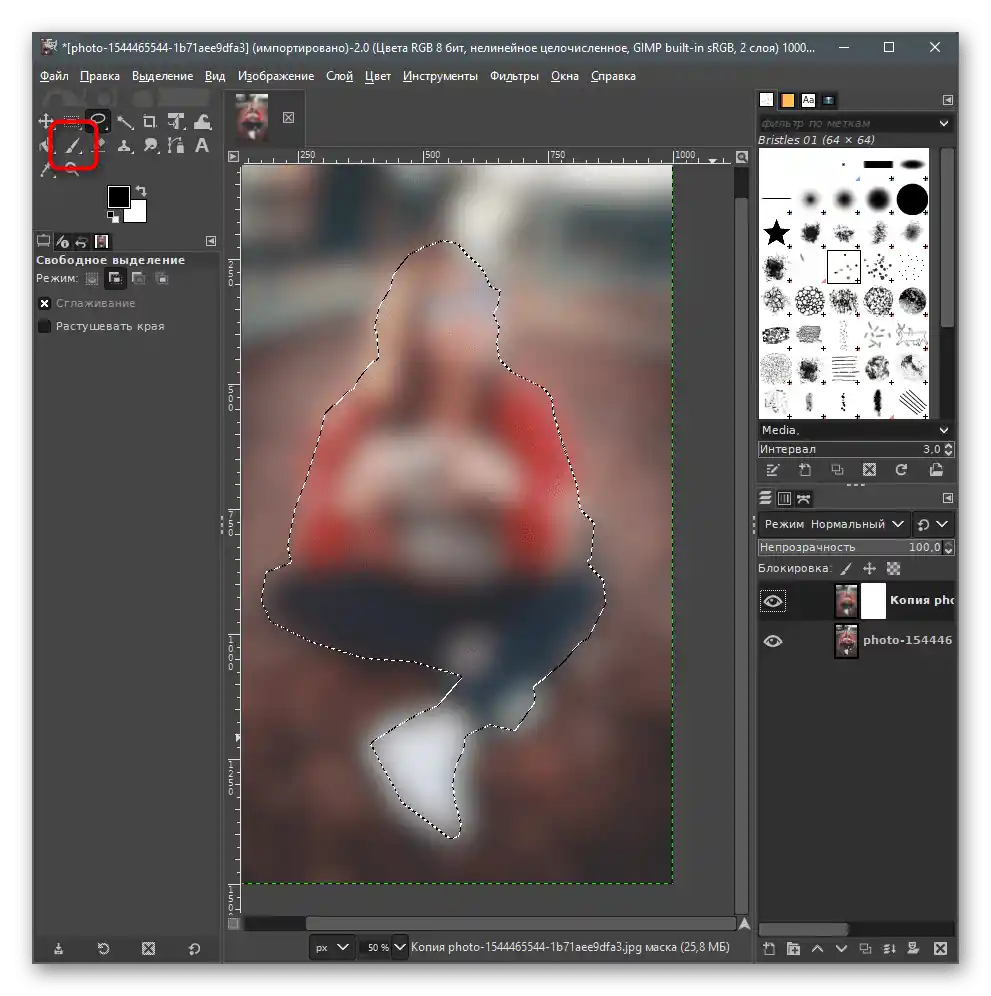Activate the Crop tool
This screenshot has width=991, height=996.
150,121
